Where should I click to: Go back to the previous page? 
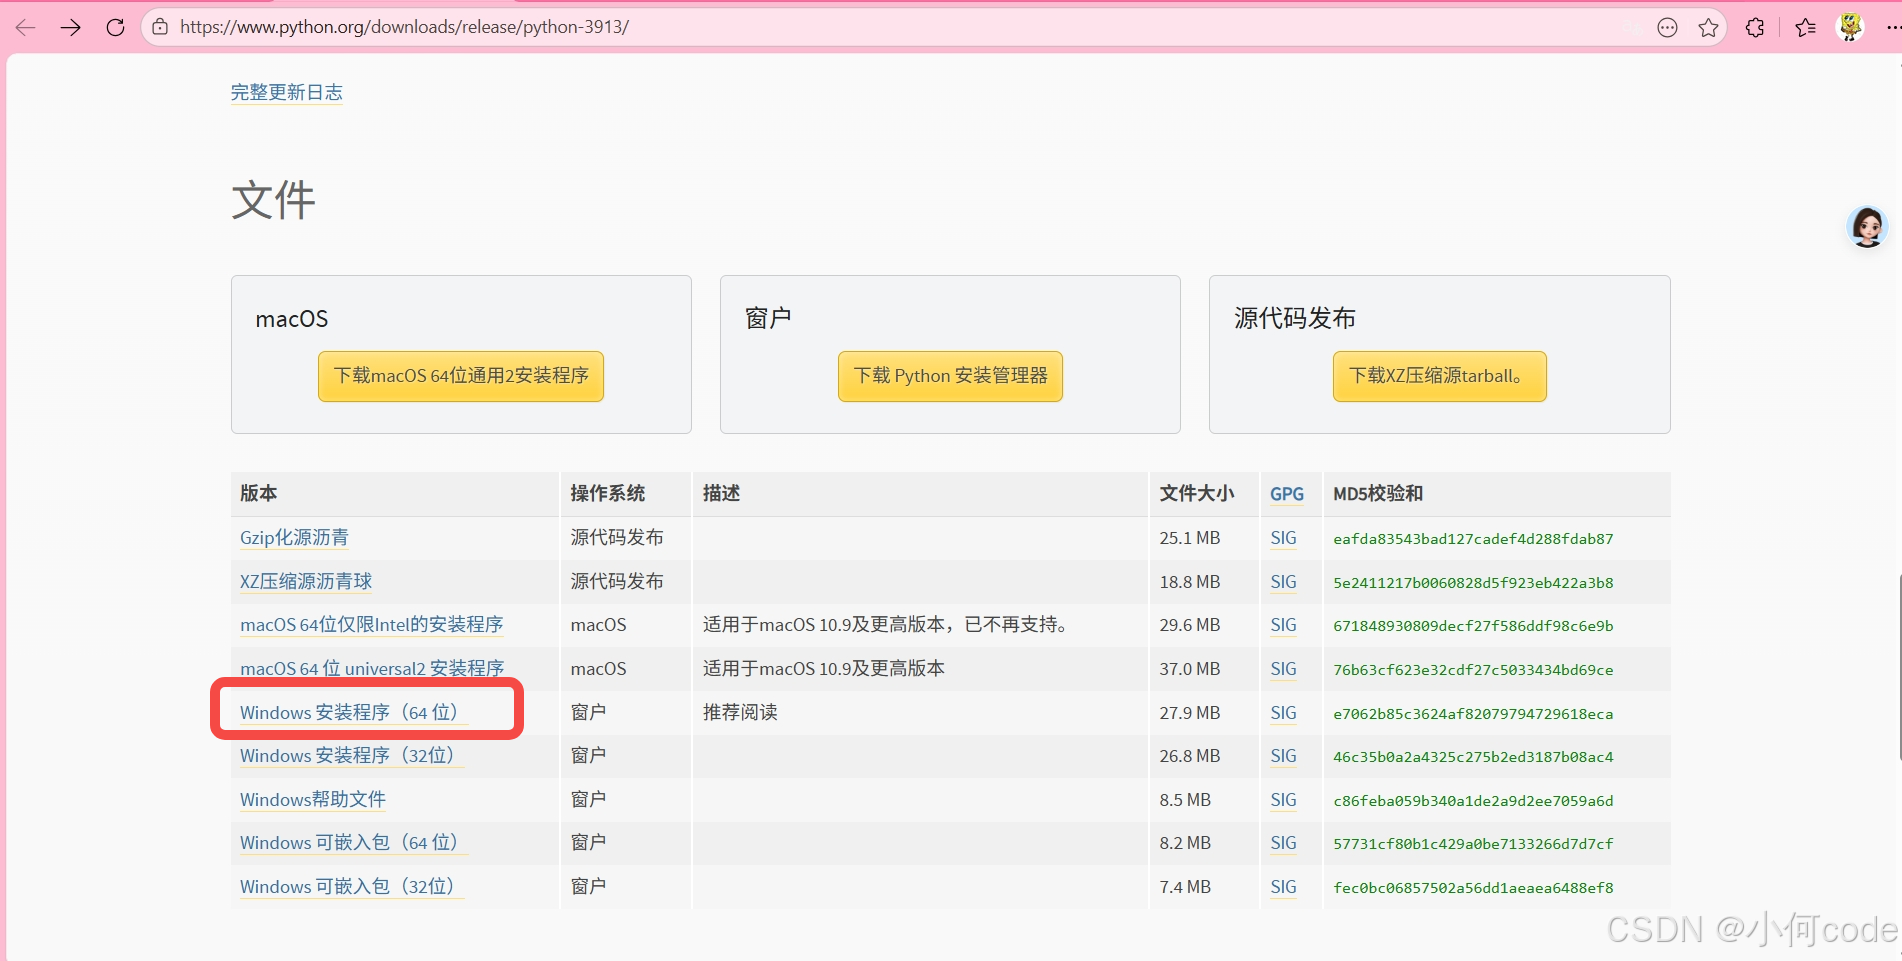click(26, 27)
